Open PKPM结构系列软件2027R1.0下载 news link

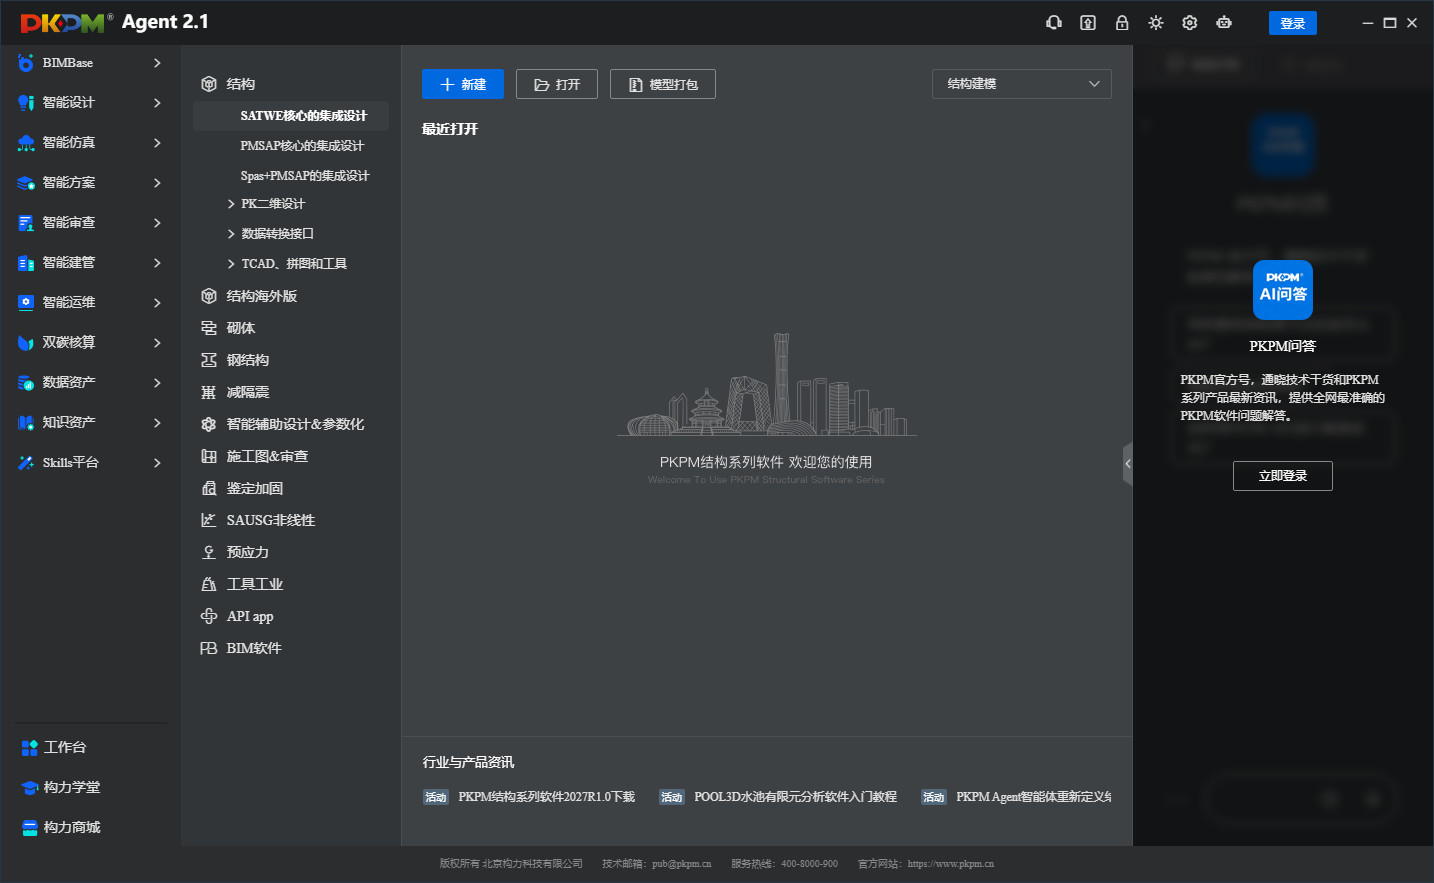[547, 797]
